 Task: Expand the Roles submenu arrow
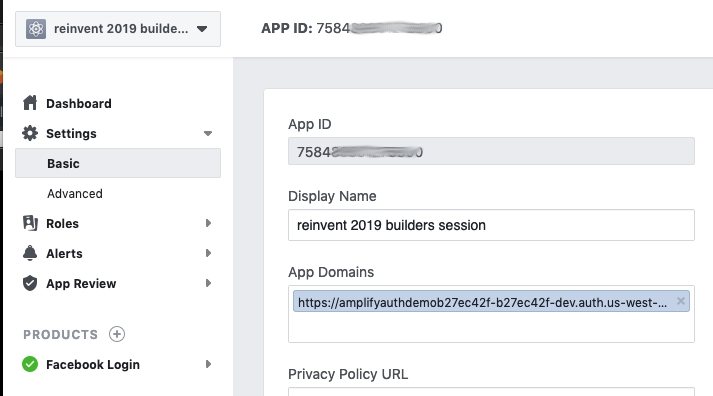click(208, 223)
